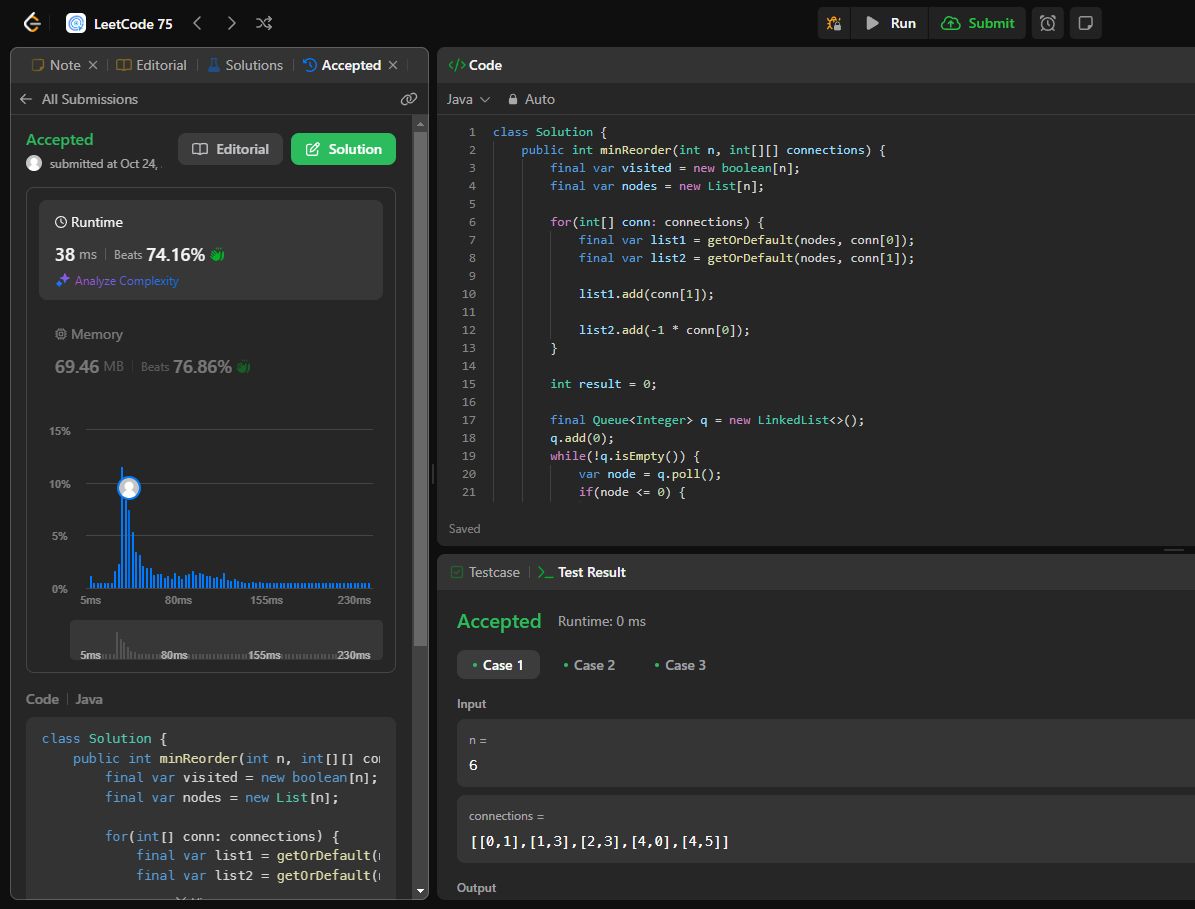Click line number 21 in editor
Image resolution: width=1195 pixels, height=909 pixels.
(x=469, y=492)
